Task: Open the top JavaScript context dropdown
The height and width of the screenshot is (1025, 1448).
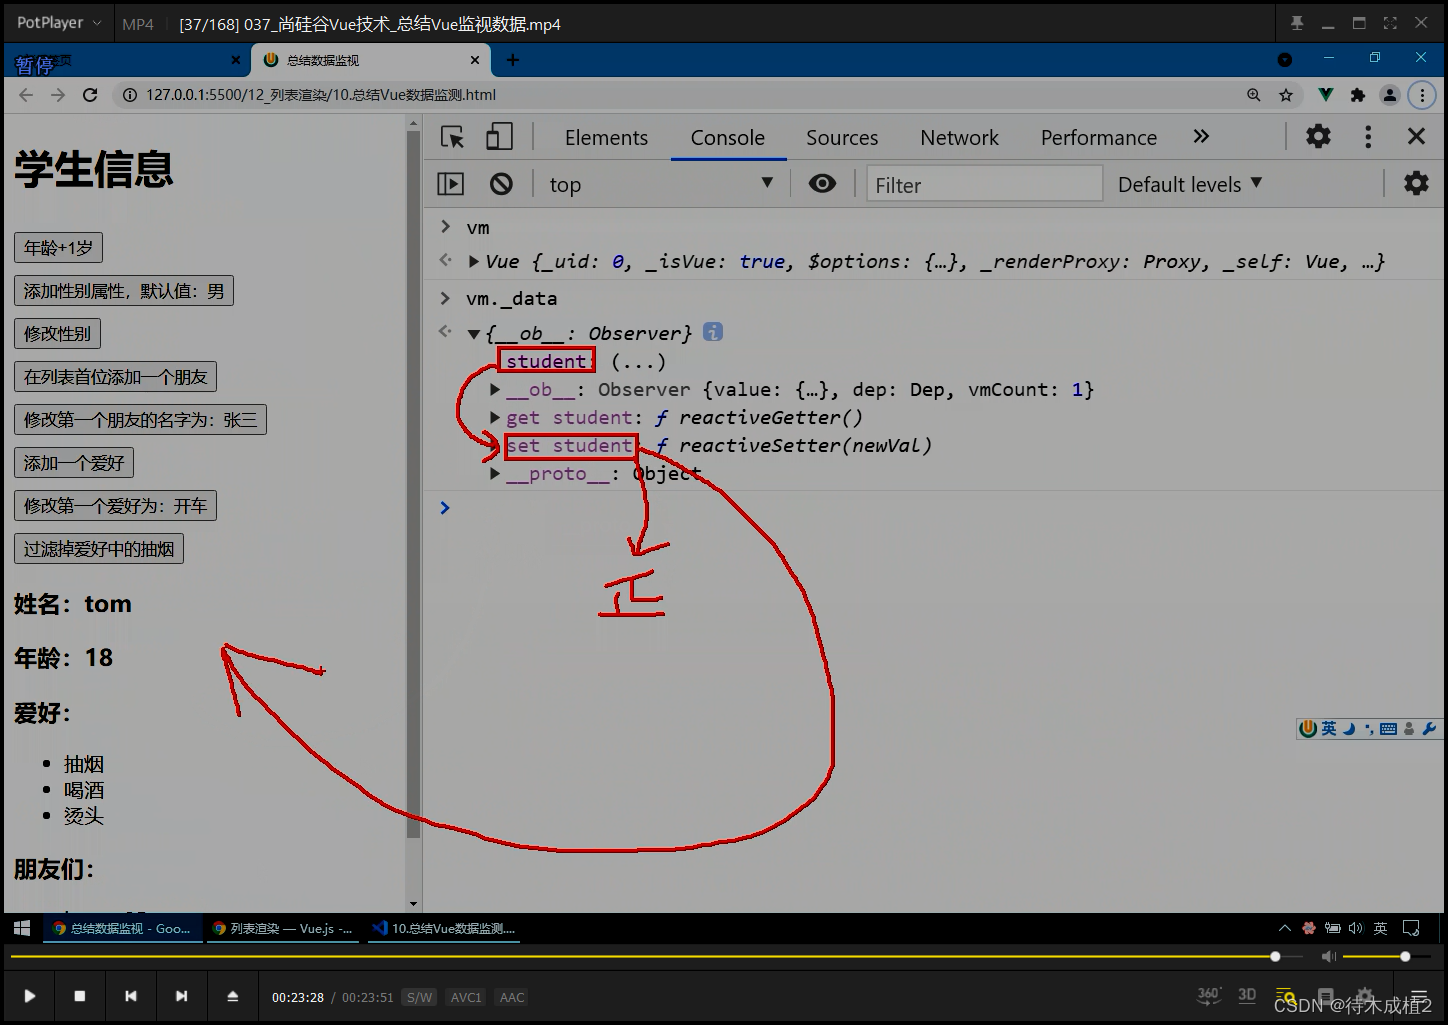Action: pos(660,184)
